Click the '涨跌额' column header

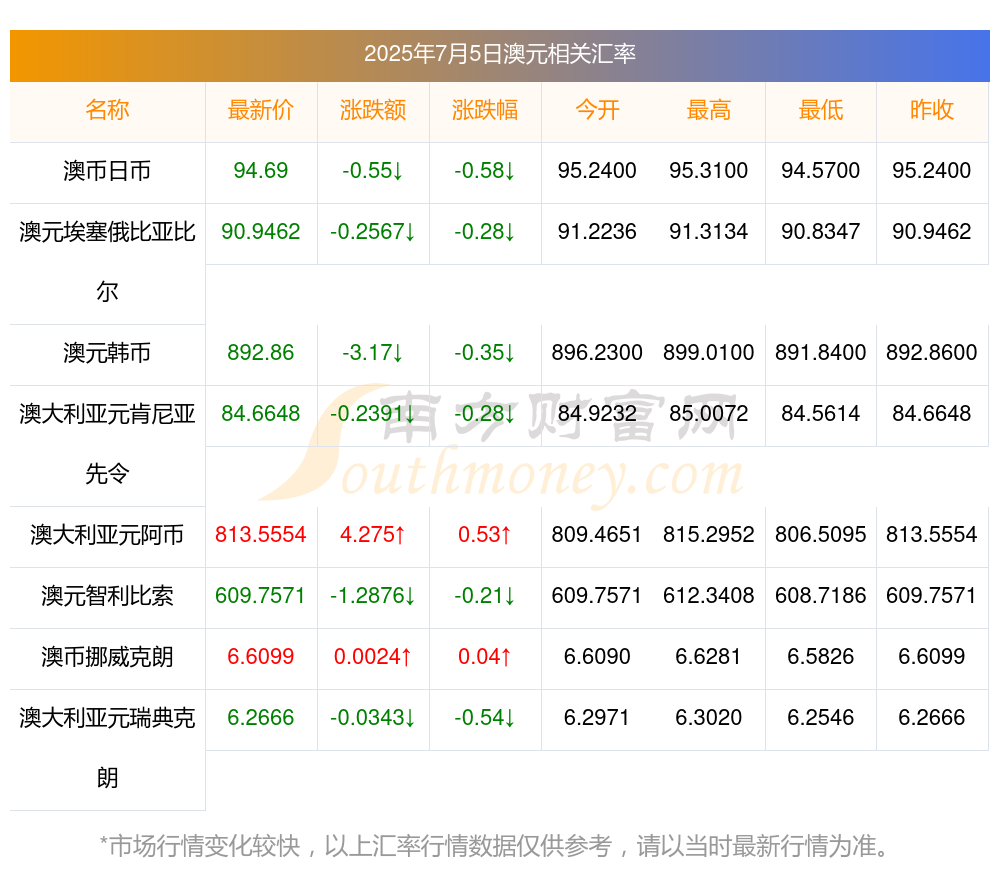(372, 110)
